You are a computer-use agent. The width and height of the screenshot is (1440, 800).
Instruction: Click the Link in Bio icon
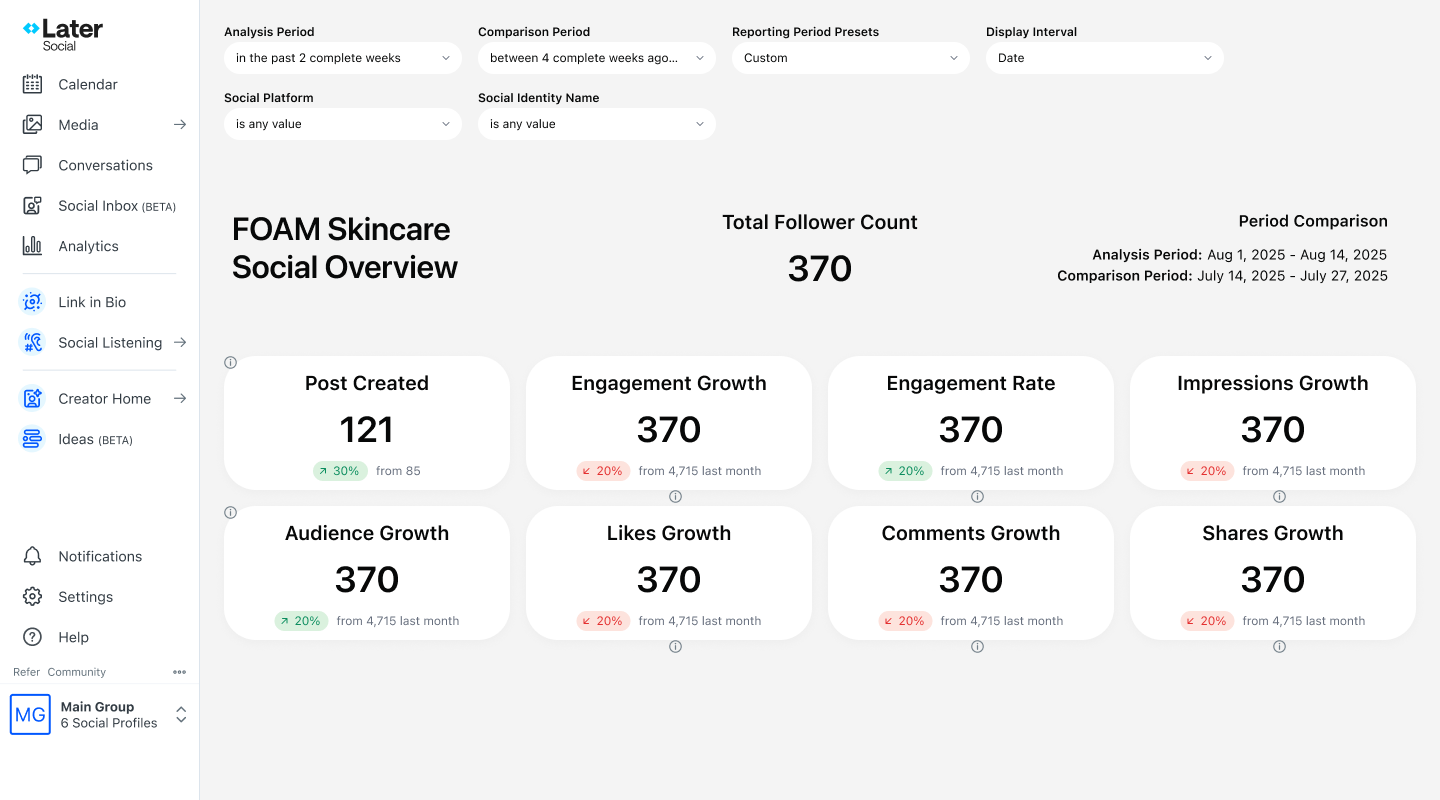[32, 302]
